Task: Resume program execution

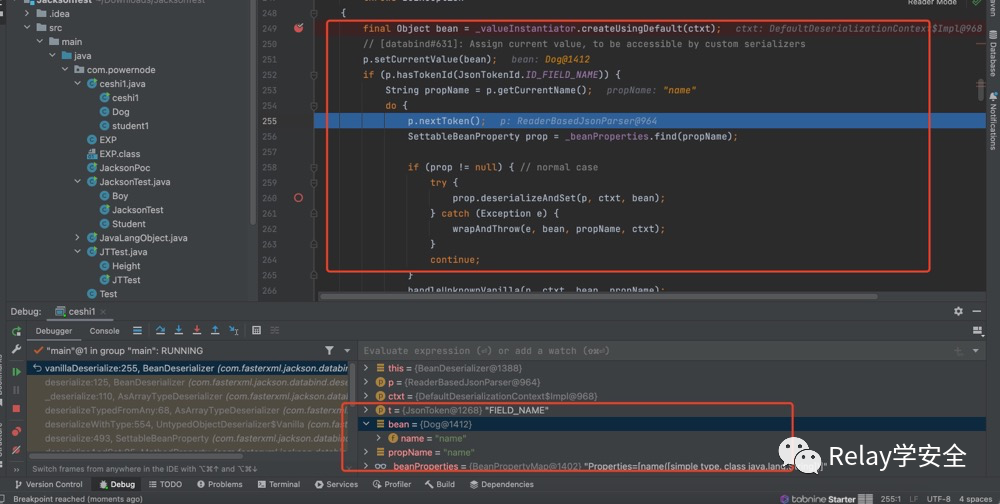Action: point(17,372)
